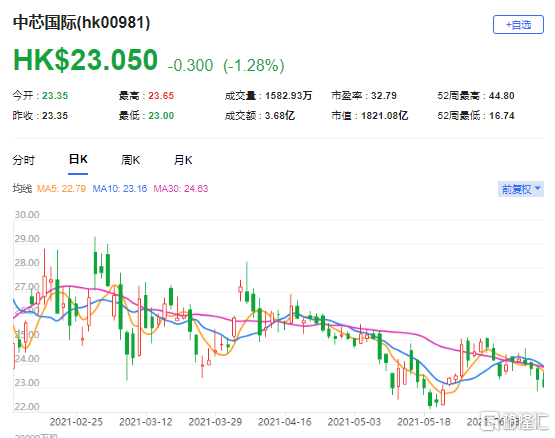The width and height of the screenshot is (555, 438).
Task: Select the 日K chart tab
Action: click(x=78, y=159)
